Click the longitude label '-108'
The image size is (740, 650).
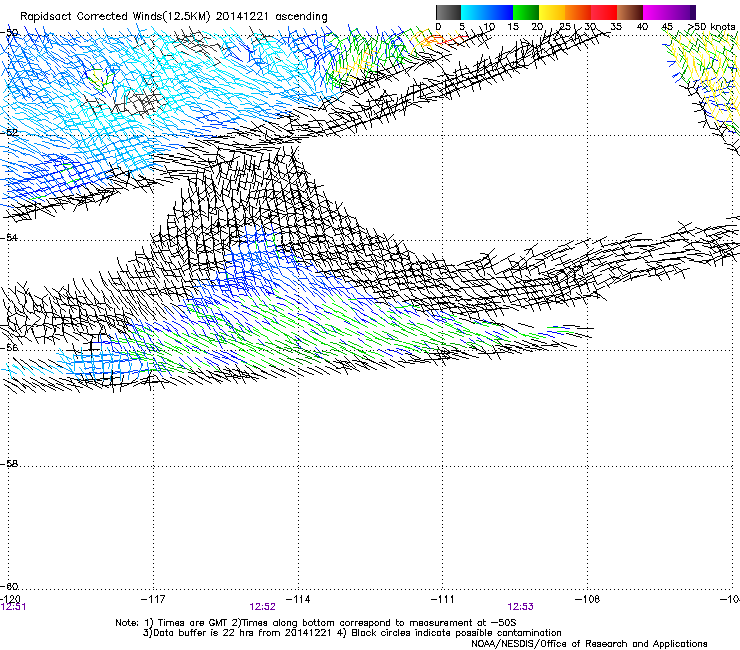pos(588,599)
